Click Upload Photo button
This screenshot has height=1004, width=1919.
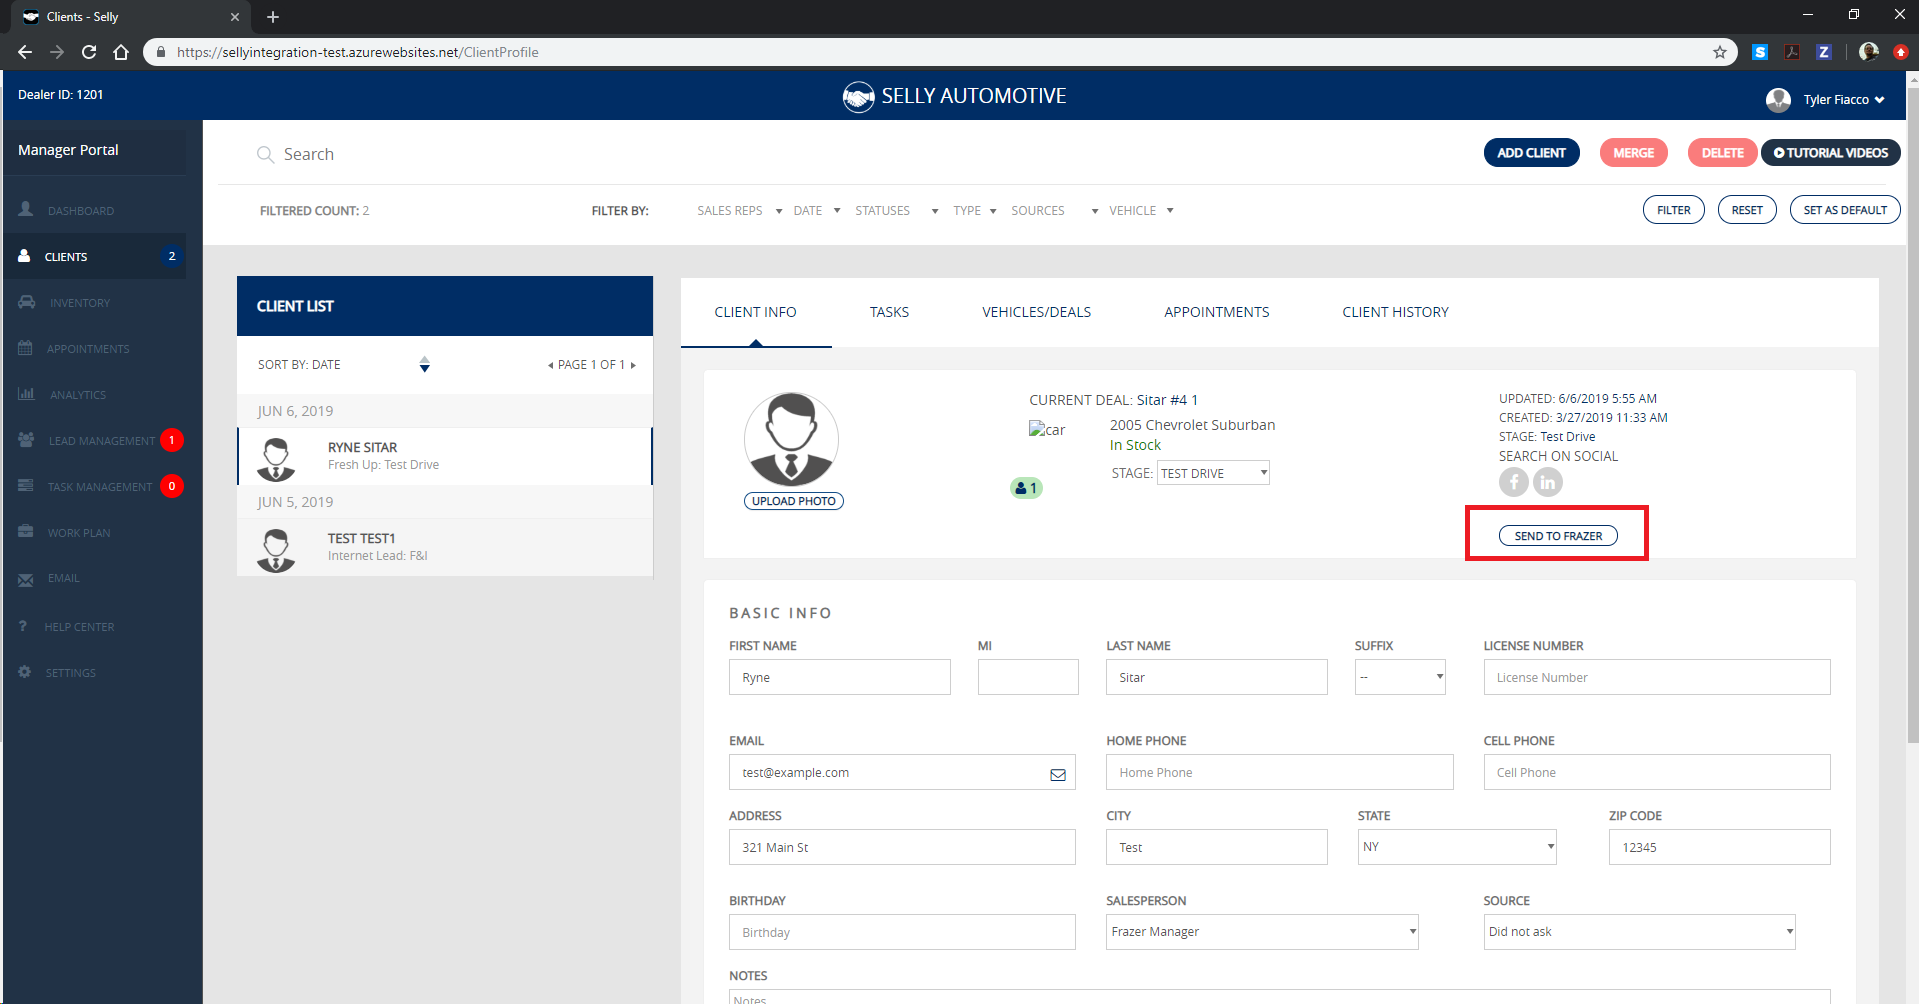(x=793, y=501)
